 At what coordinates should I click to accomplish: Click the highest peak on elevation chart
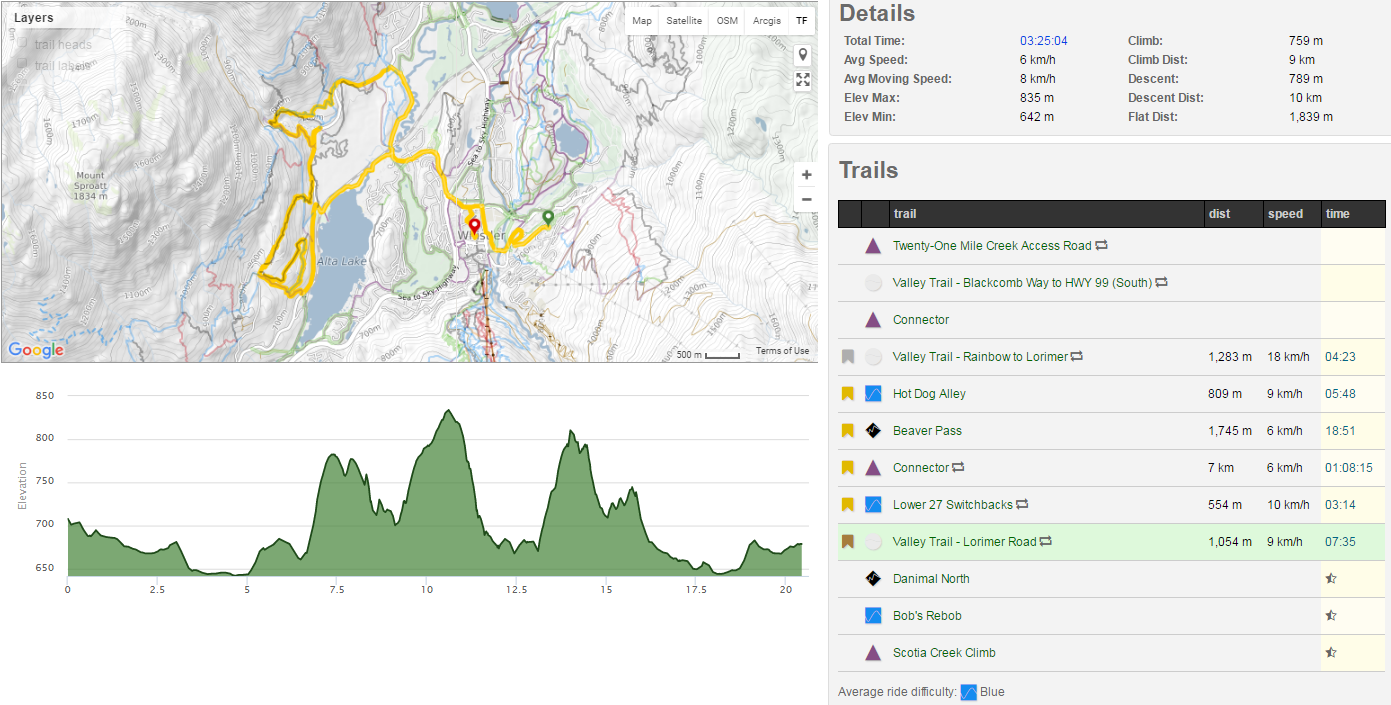pyautogui.click(x=449, y=411)
